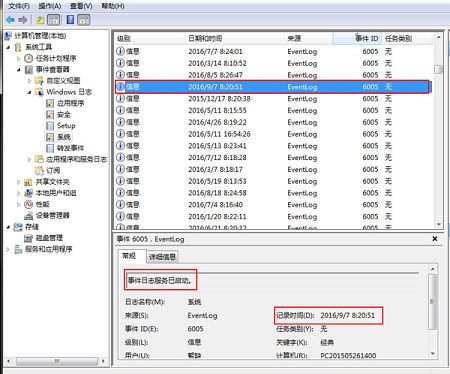Viewport: 450px width, 374px height.
Task: Click the 任务计划程序 clock icon
Action: click(x=29, y=59)
